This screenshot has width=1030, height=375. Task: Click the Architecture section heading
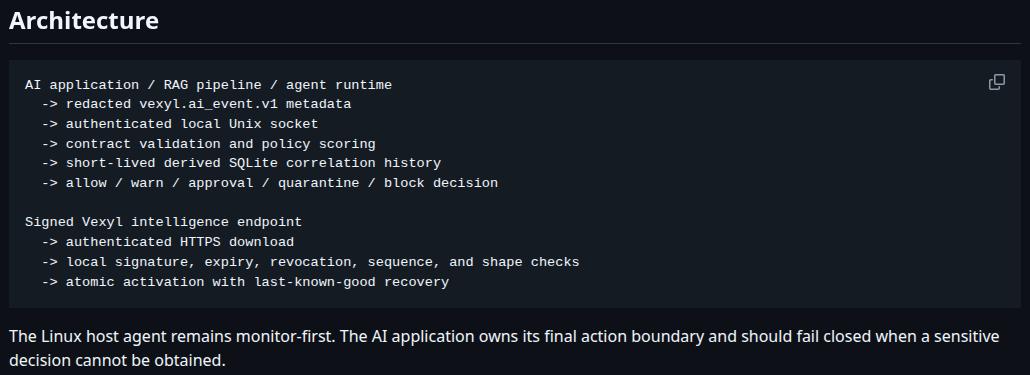click(83, 20)
